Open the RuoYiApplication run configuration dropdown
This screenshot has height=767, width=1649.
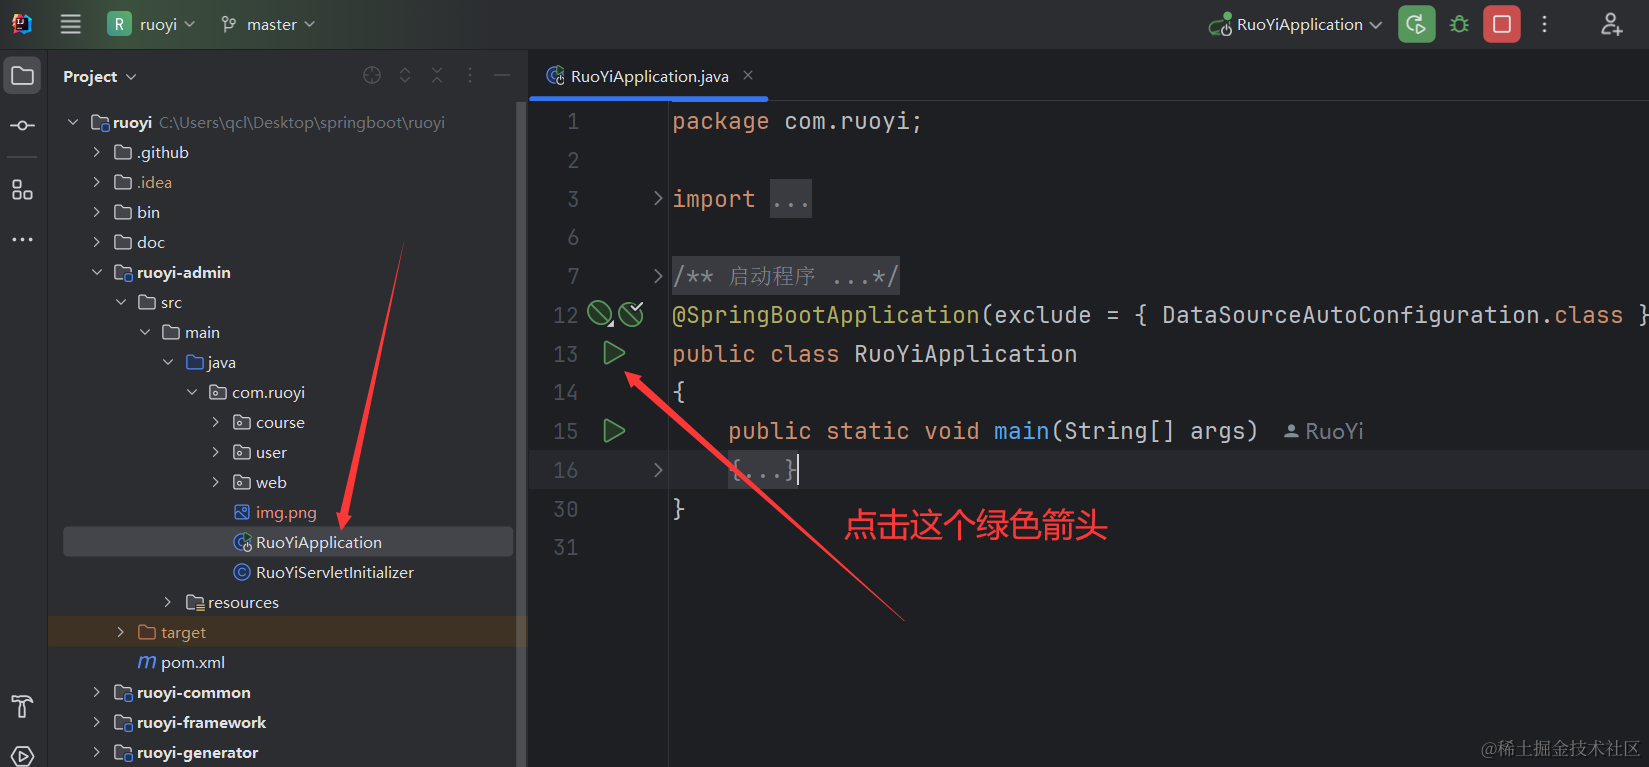(x=1297, y=25)
